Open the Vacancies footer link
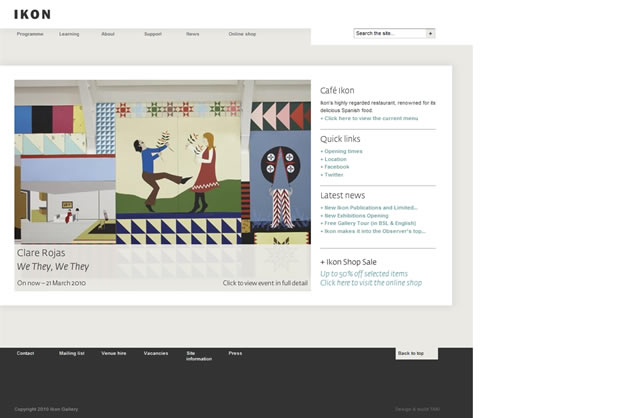Screen dimensions: 635x418 (x=156, y=353)
